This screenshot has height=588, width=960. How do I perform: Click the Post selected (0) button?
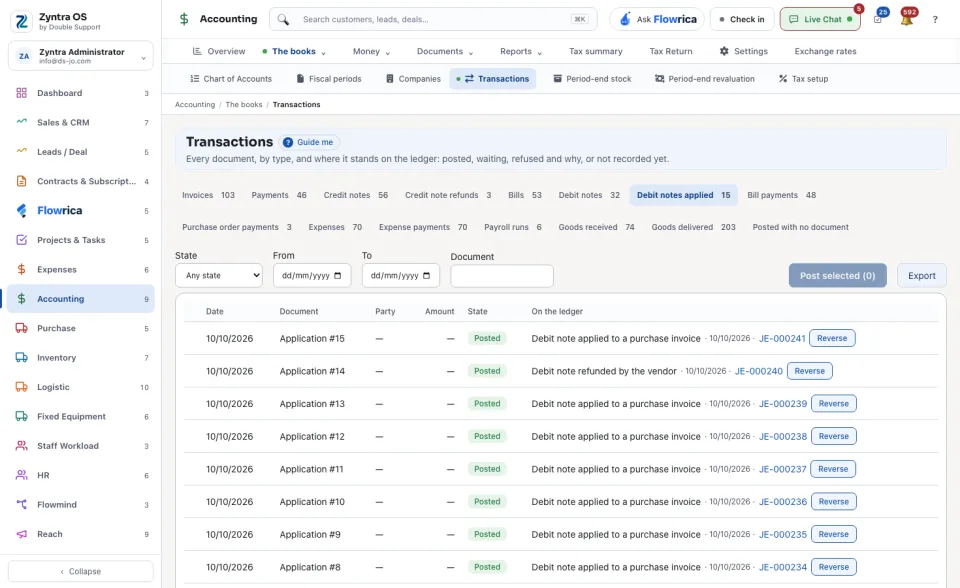point(838,276)
